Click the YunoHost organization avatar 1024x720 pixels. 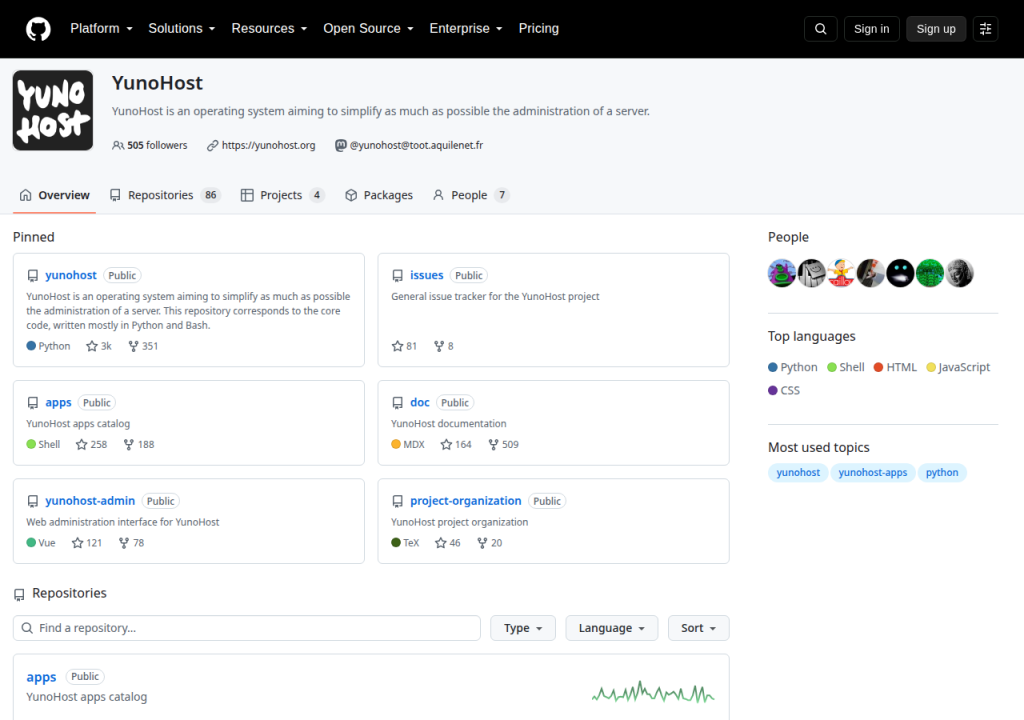[x=53, y=110]
